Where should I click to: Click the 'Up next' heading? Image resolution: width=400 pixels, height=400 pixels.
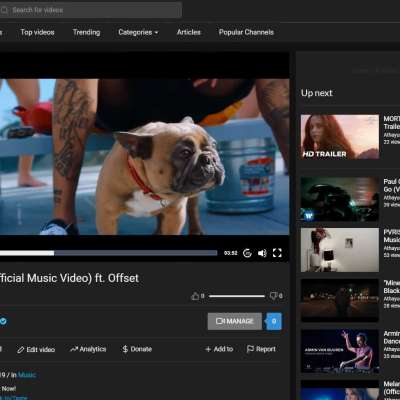pyautogui.click(x=317, y=93)
